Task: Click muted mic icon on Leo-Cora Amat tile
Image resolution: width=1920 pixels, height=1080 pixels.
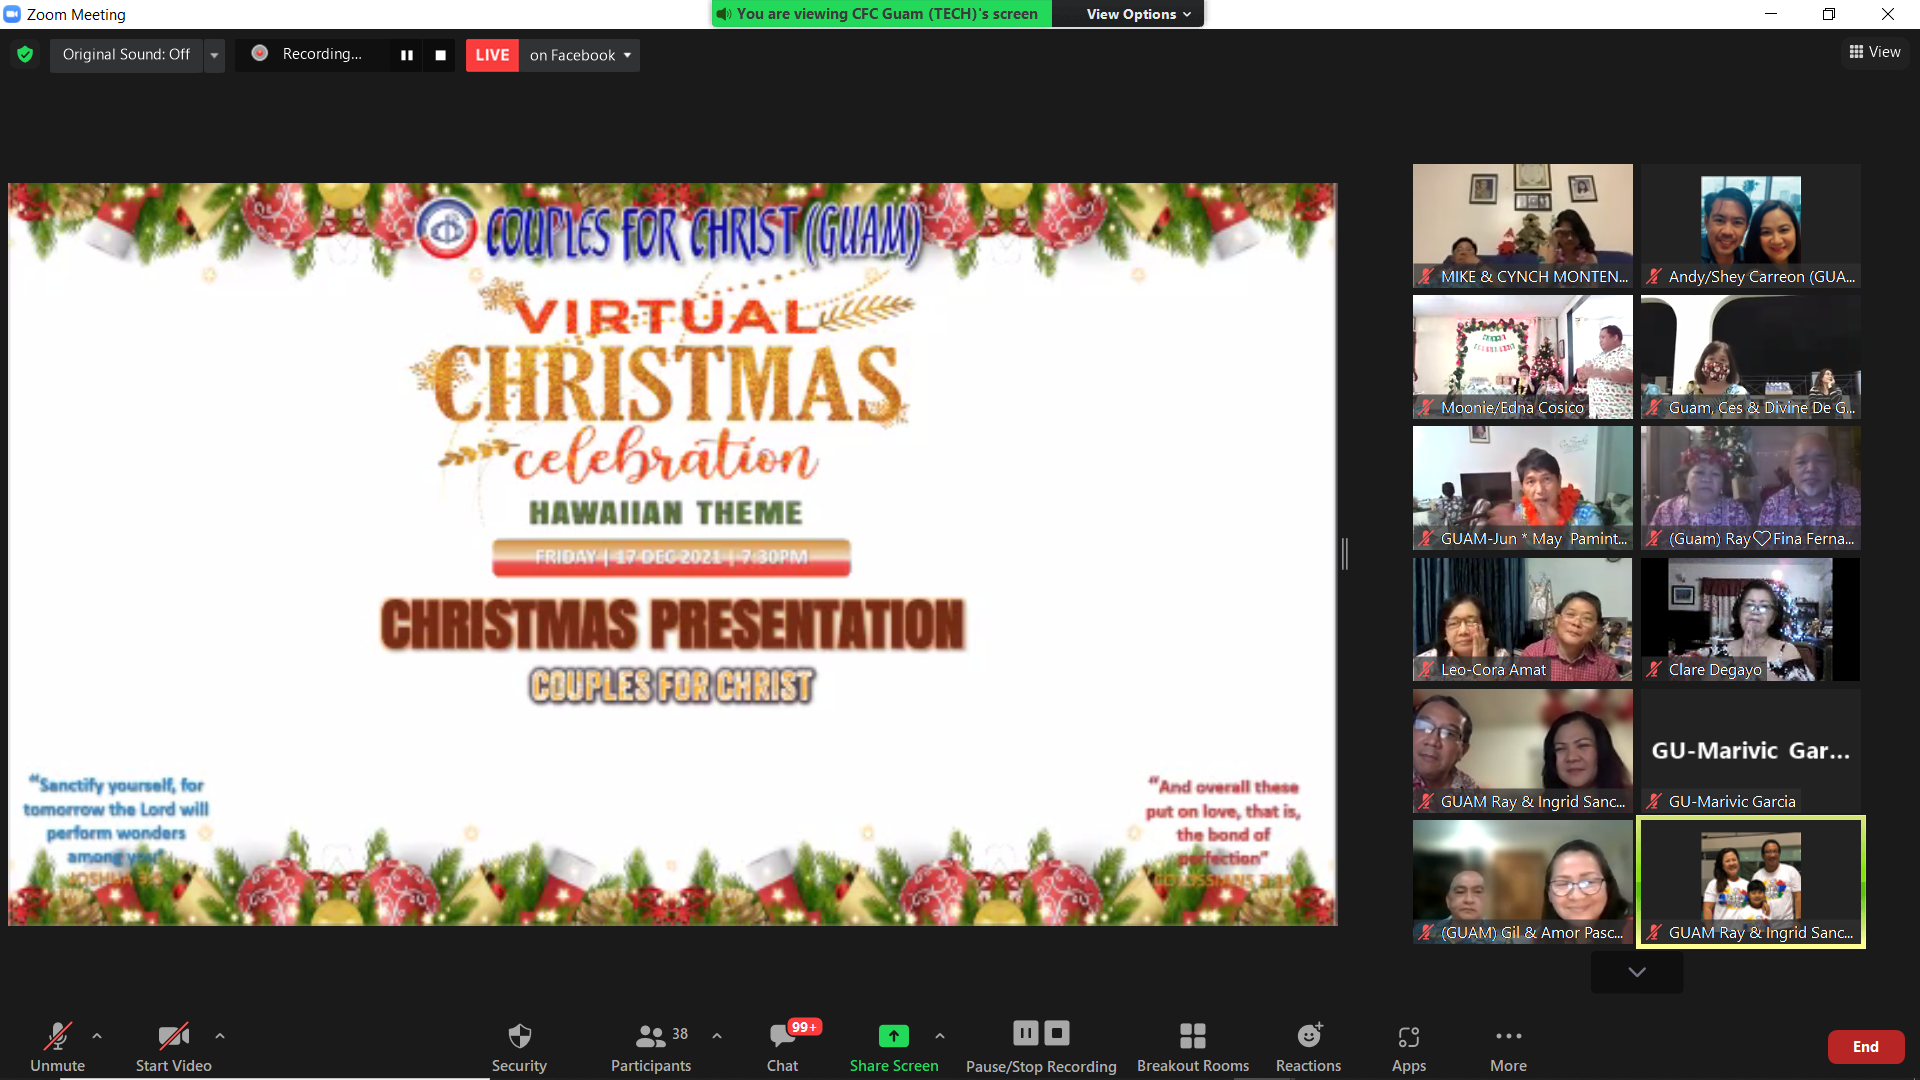Action: tap(1426, 670)
